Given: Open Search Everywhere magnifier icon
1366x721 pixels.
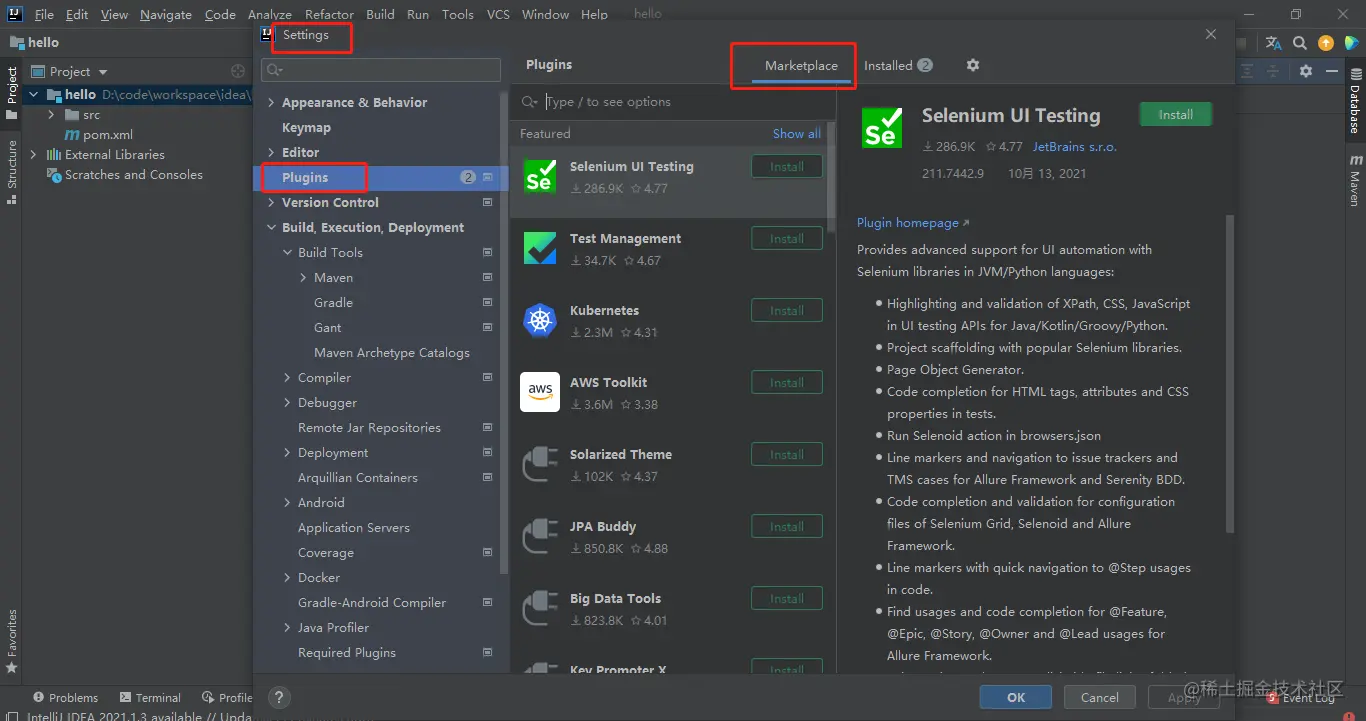Looking at the screenshot, I should (x=1300, y=43).
